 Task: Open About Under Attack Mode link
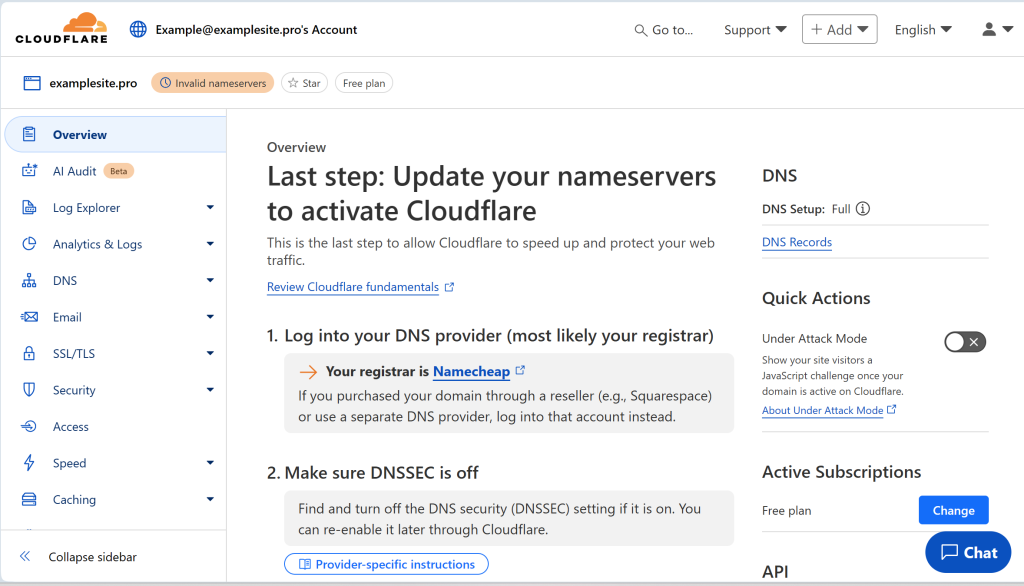coord(822,410)
